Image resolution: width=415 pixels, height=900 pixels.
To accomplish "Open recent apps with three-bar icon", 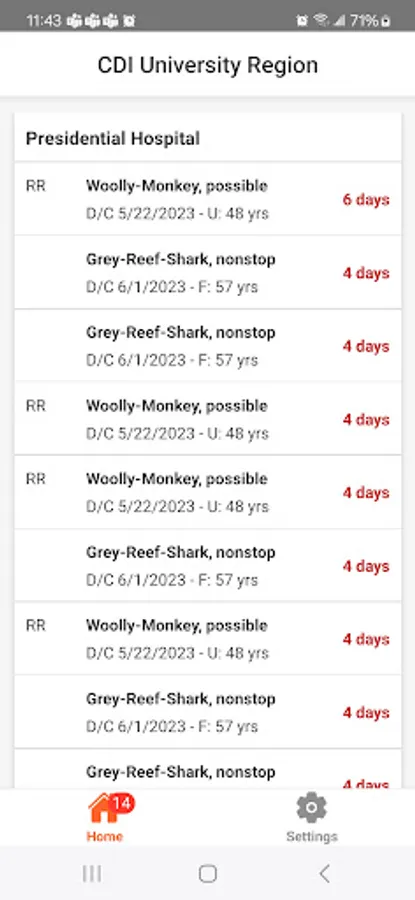I will 92,874.
